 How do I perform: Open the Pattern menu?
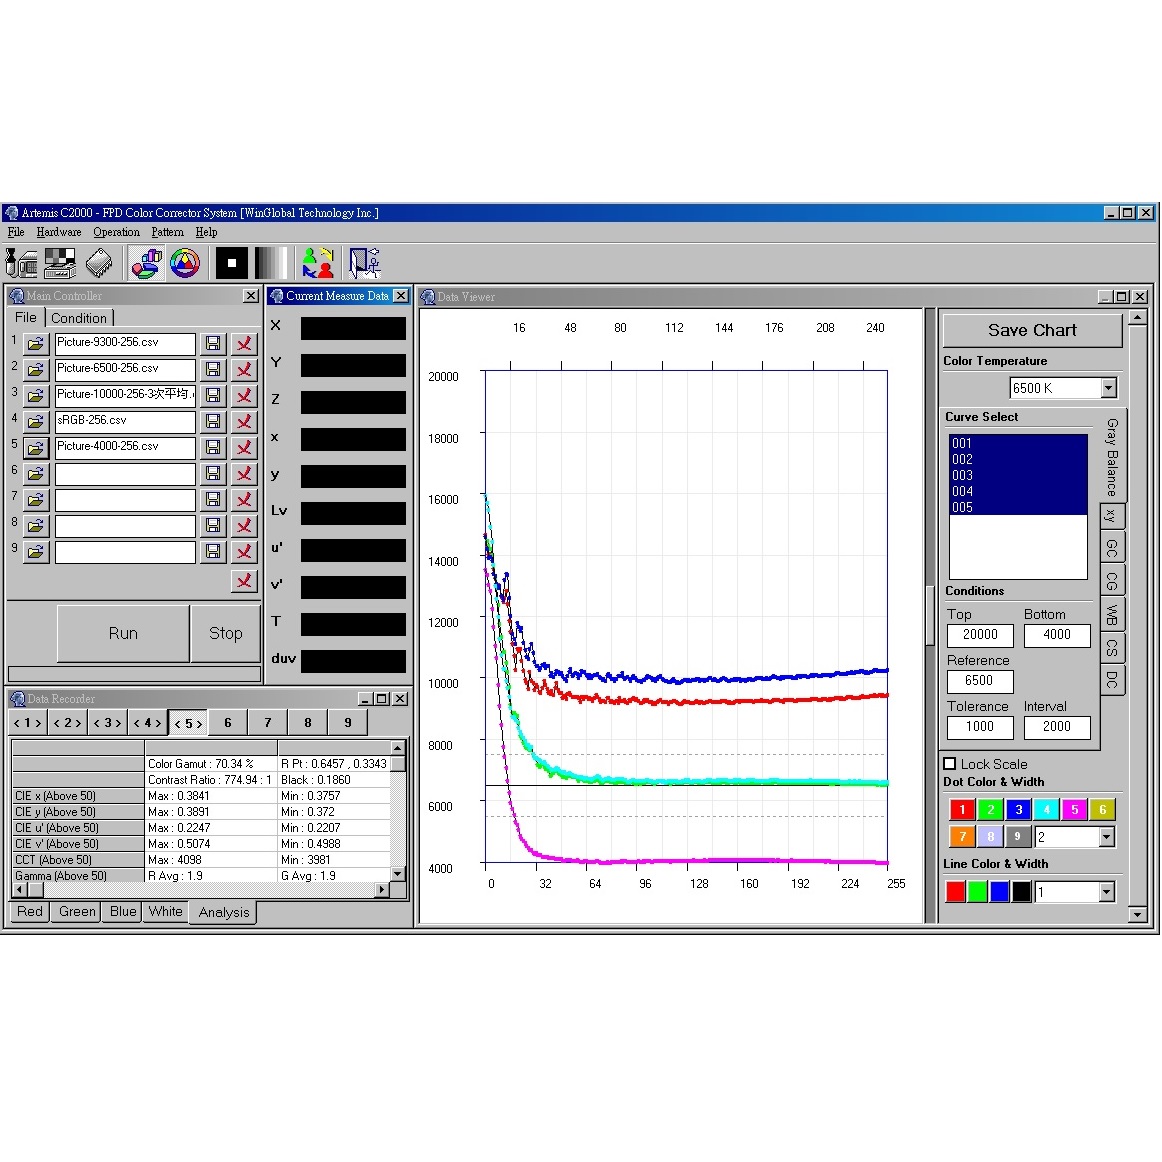click(167, 232)
